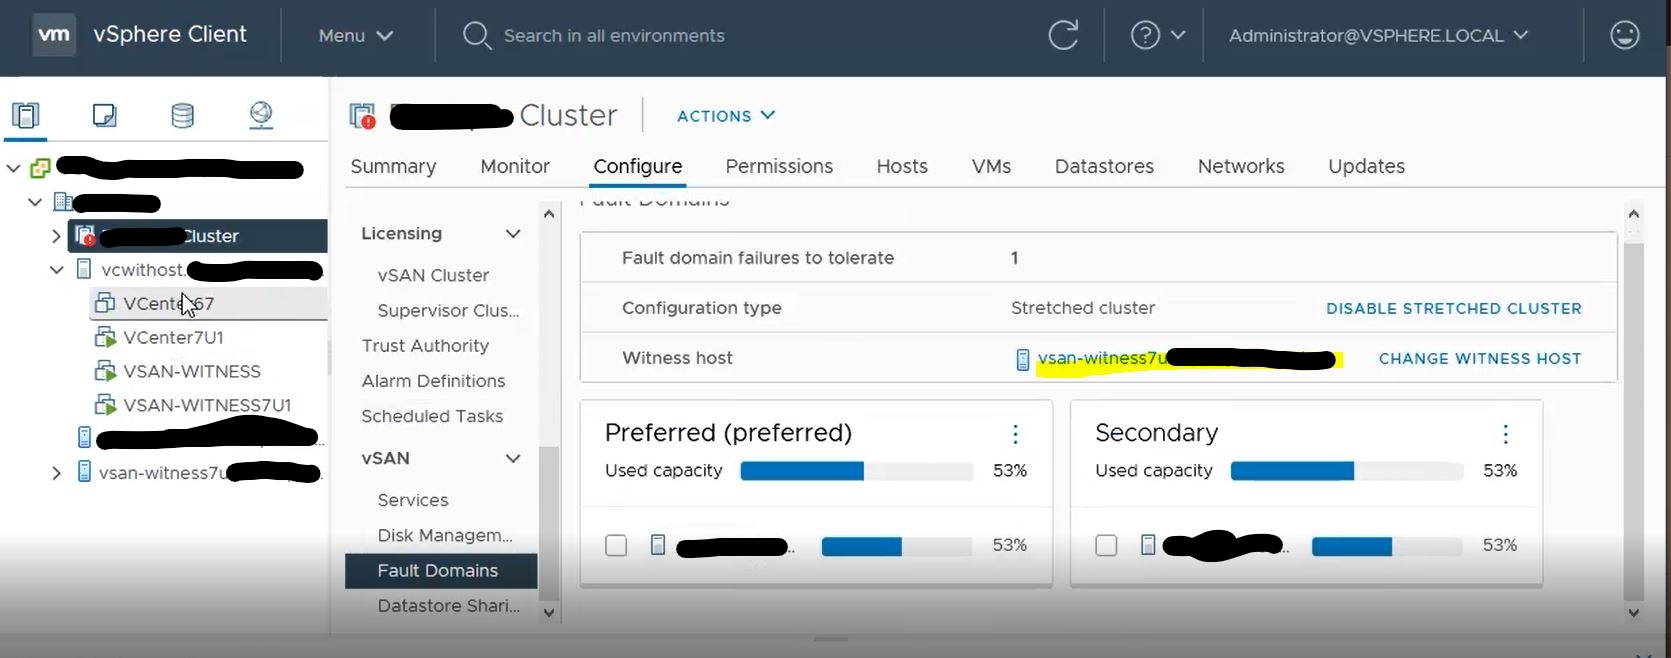Click the feedback smiley icon
This screenshot has width=1671, height=658.
tap(1625, 35)
